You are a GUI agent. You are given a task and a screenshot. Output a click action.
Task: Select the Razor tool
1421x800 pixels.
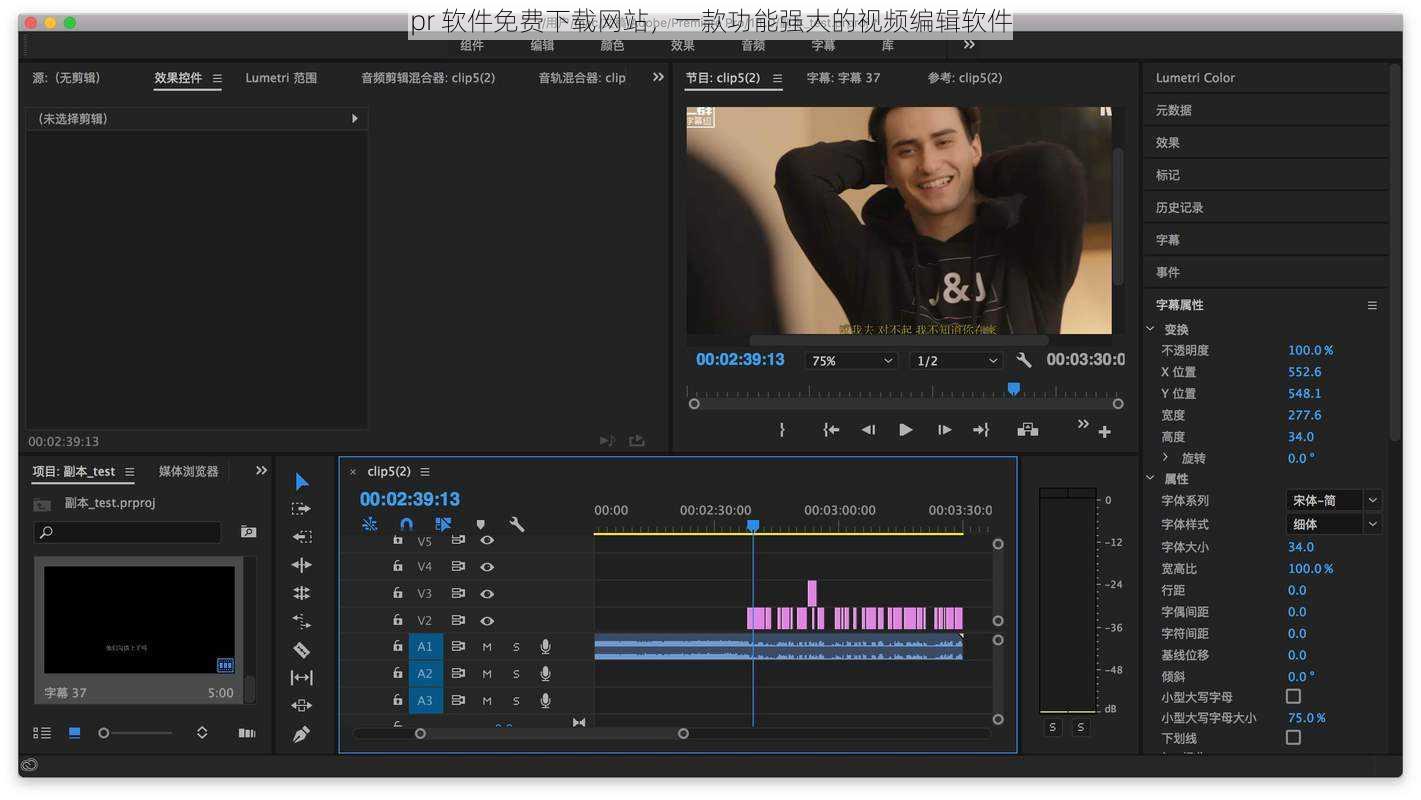[x=301, y=649]
